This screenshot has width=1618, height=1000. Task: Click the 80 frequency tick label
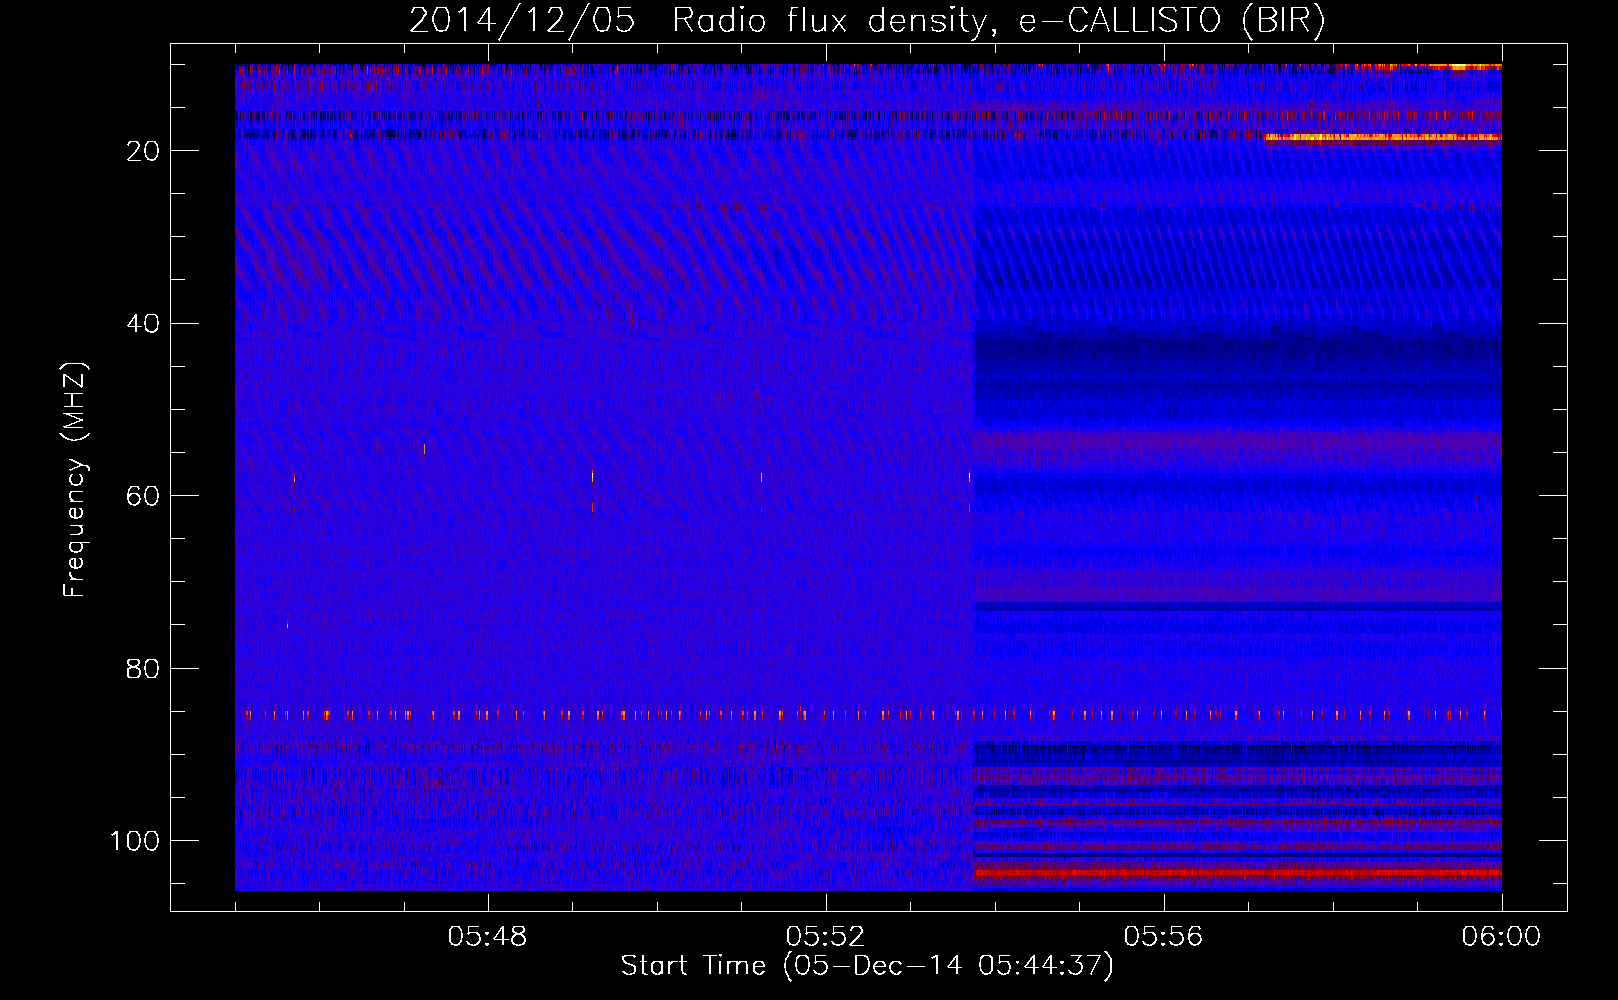pyautogui.click(x=144, y=669)
